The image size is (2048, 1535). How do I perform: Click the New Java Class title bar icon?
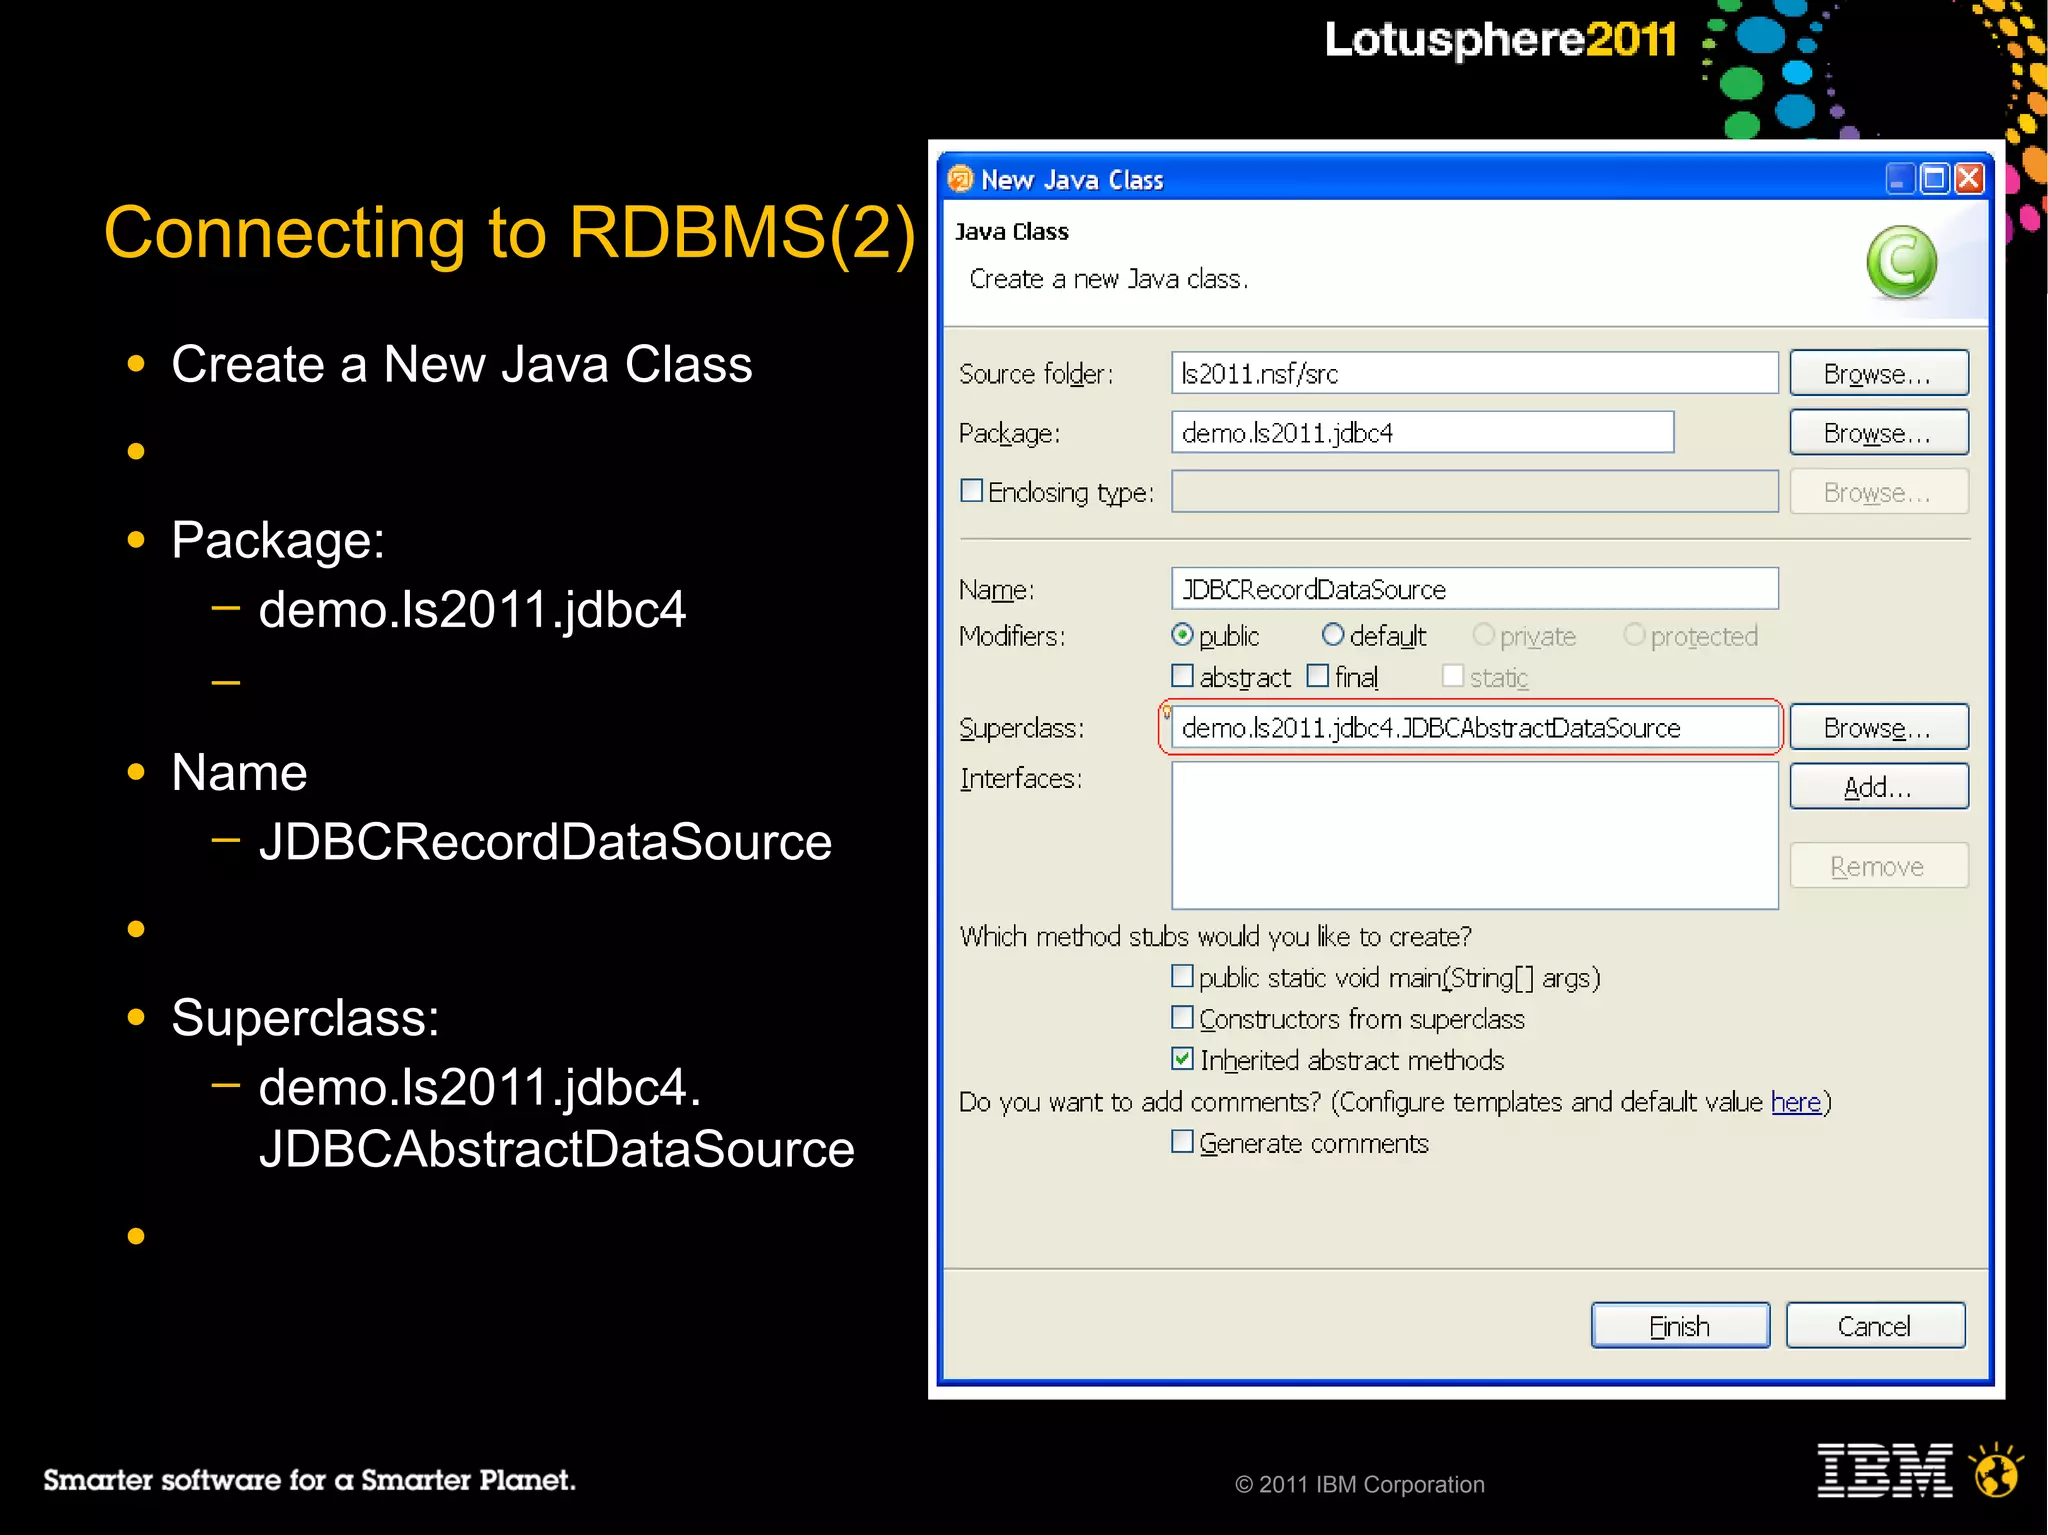point(960,179)
